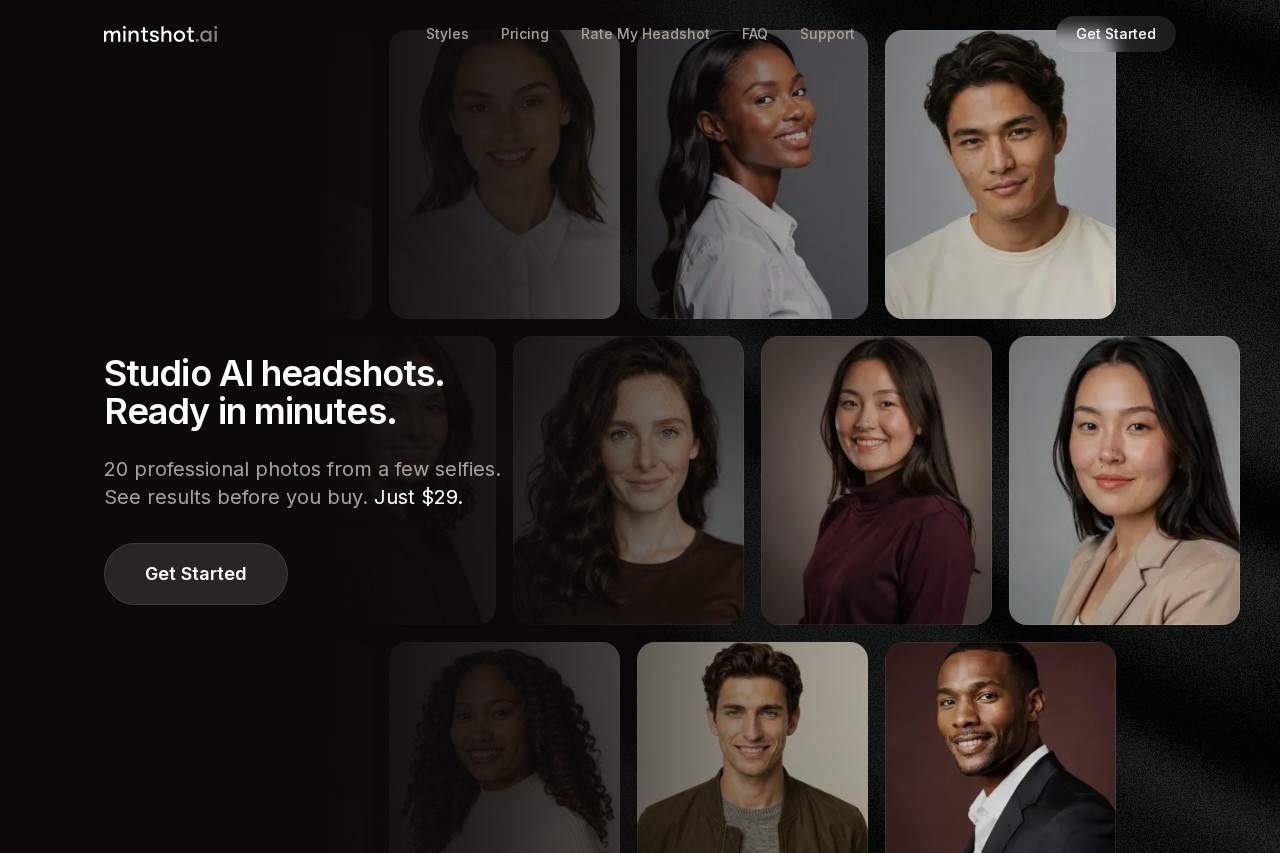Visit the Support page
Screen dimensions: 1280x853
[x=827, y=34]
